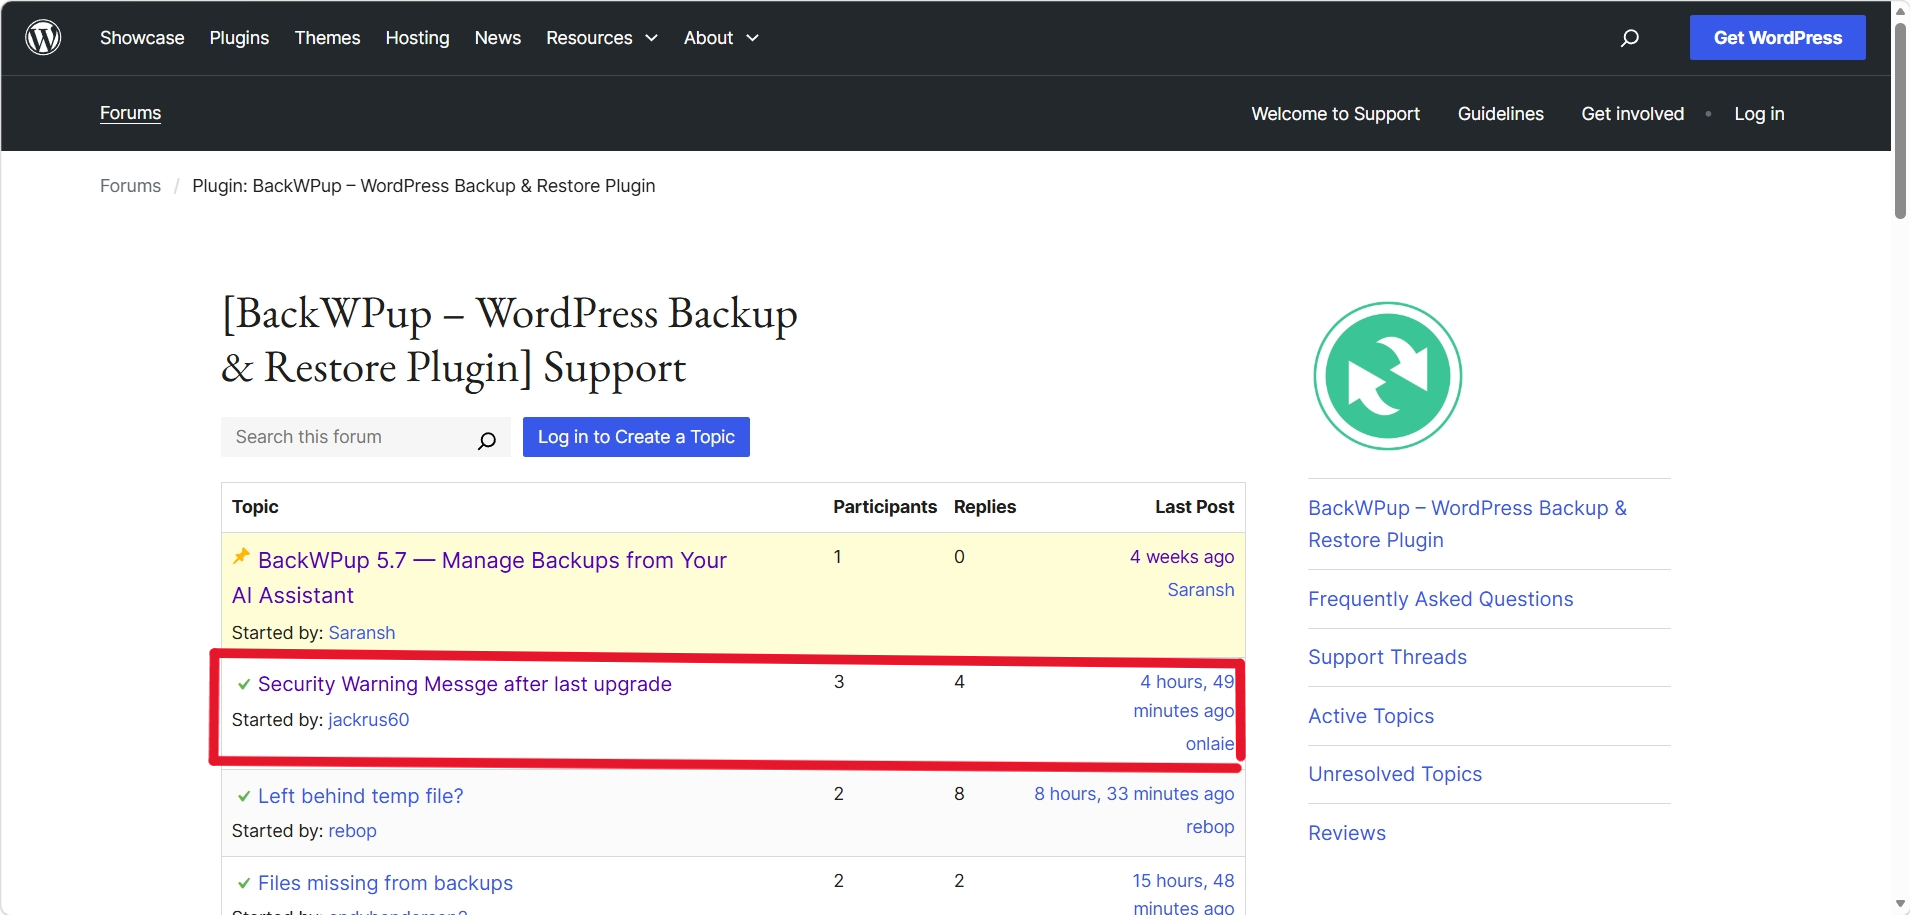
Task: Click the page vertical scrollbar thumb
Action: [1900, 120]
